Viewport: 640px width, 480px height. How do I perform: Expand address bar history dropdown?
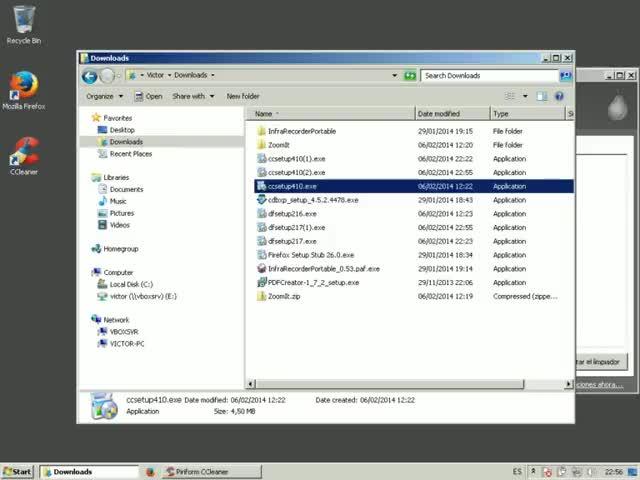click(394, 76)
